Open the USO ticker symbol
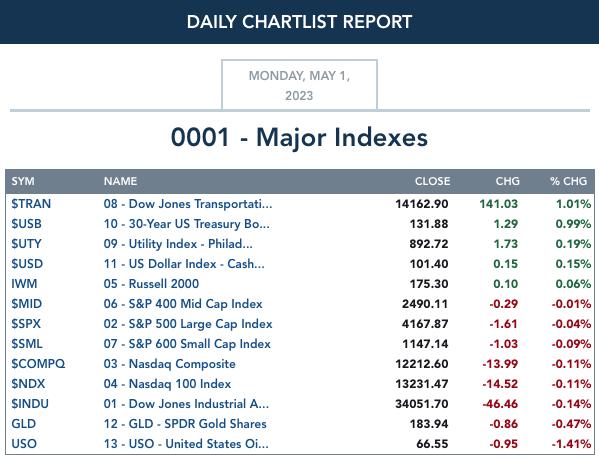Image resolution: width=599 pixels, height=459 pixels. [x=24, y=444]
